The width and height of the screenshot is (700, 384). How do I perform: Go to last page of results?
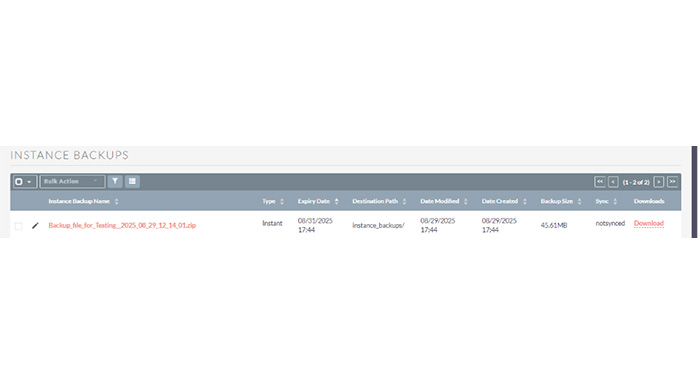(x=672, y=182)
